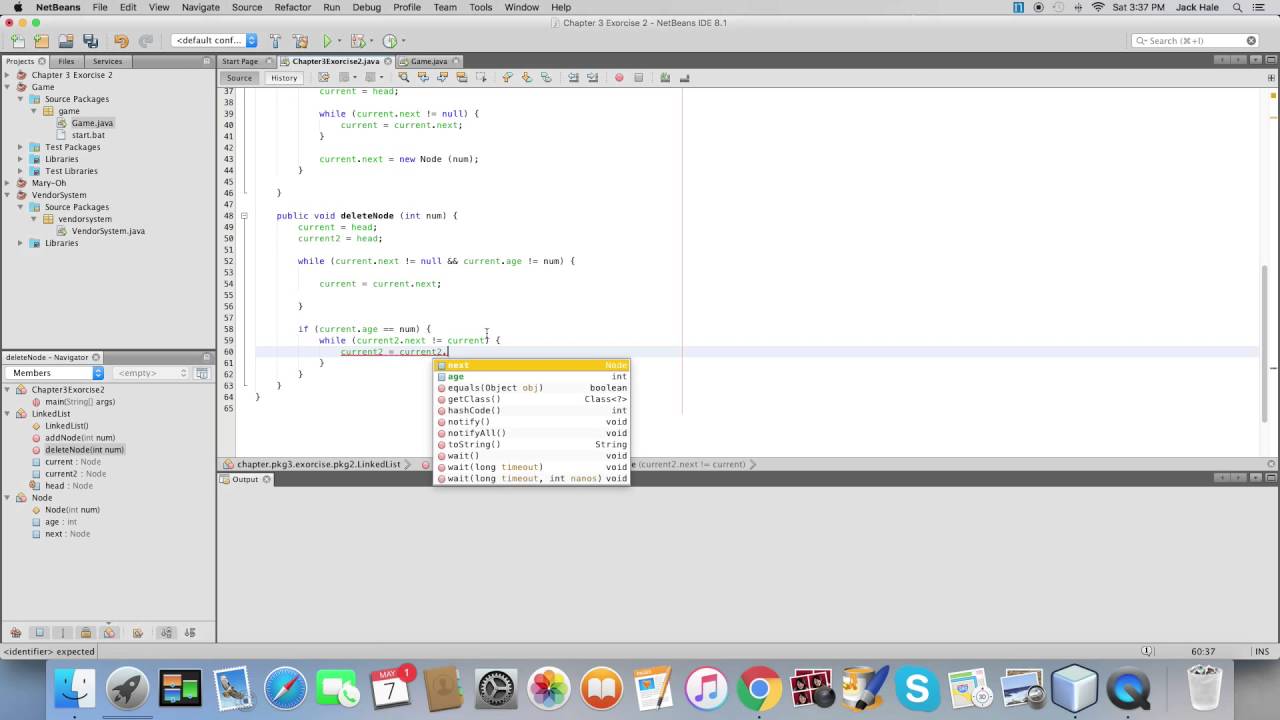The height and width of the screenshot is (720, 1280).
Task: Collapse LinkedList class in Navigator
Action: (8, 414)
